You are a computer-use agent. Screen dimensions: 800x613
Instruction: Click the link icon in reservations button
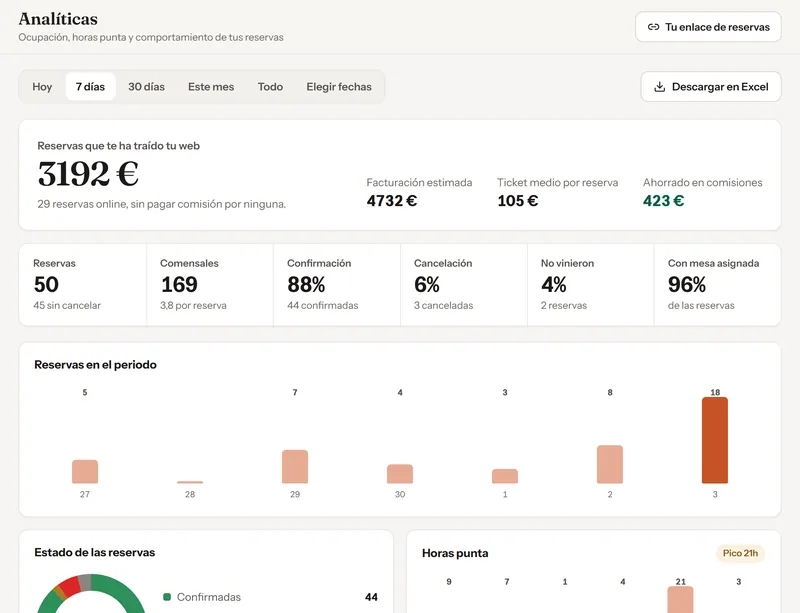pyautogui.click(x=653, y=27)
